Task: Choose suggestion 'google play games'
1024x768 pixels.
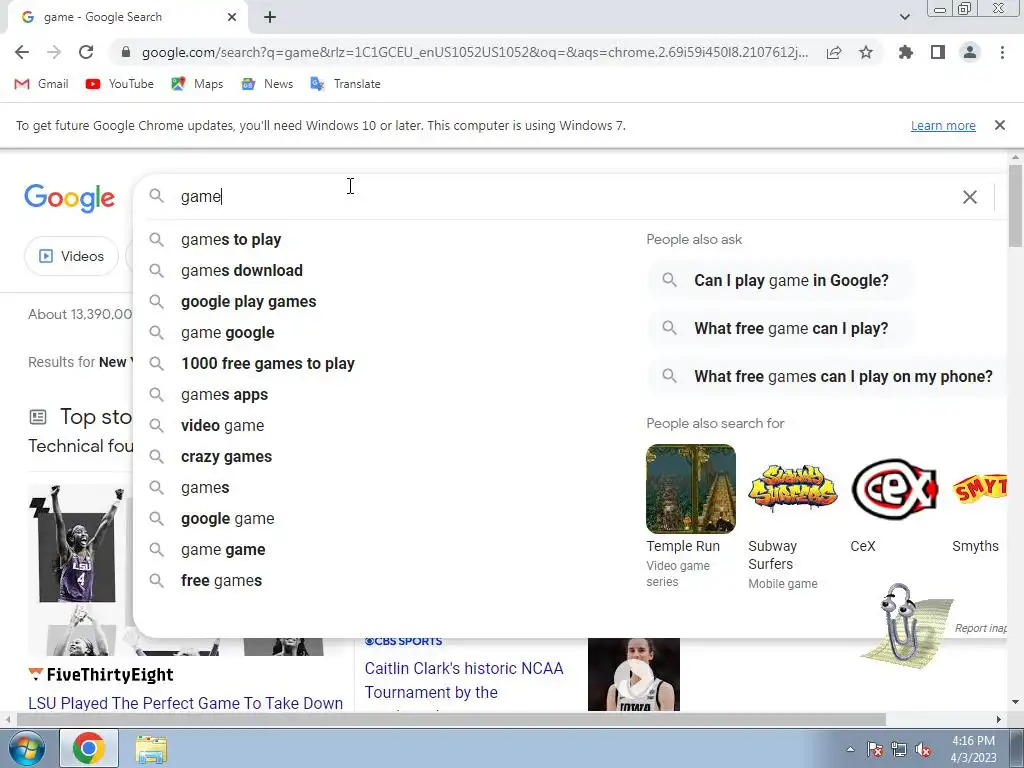Action: [248, 302]
